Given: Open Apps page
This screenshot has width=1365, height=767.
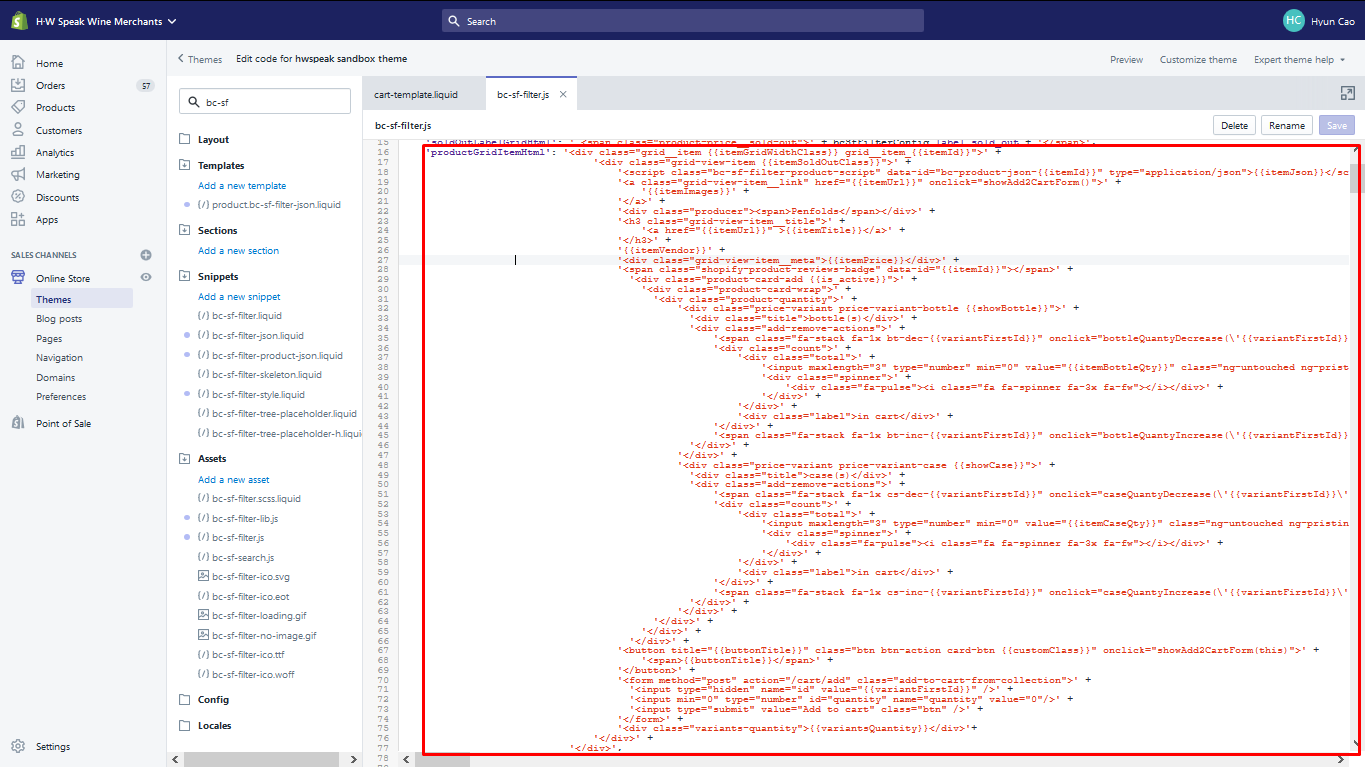Looking at the screenshot, I should click(x=47, y=219).
